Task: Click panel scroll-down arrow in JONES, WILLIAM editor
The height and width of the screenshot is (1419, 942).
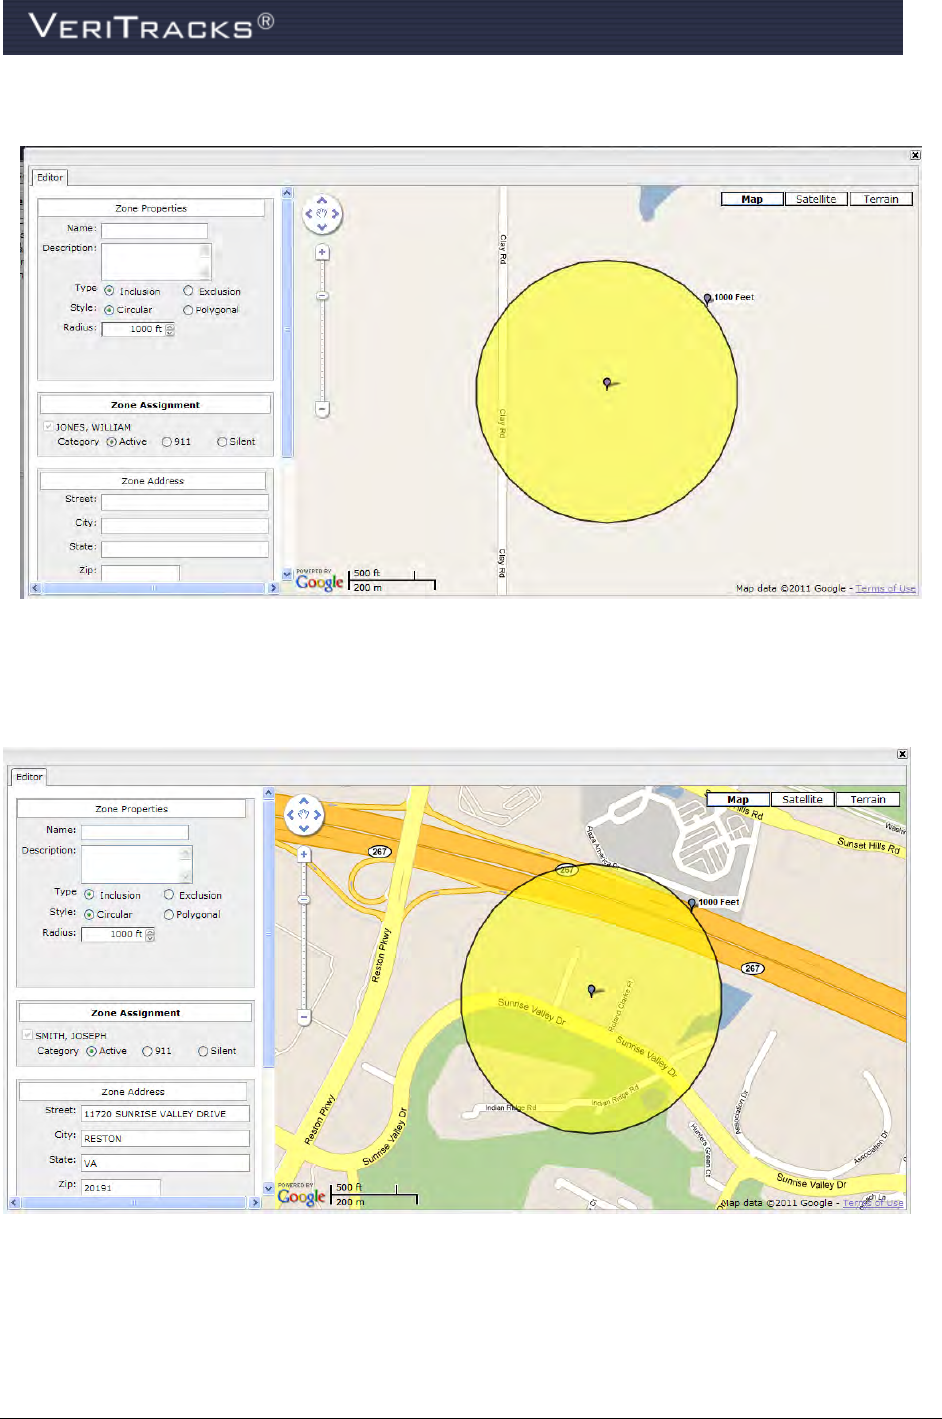Action: click(x=287, y=575)
